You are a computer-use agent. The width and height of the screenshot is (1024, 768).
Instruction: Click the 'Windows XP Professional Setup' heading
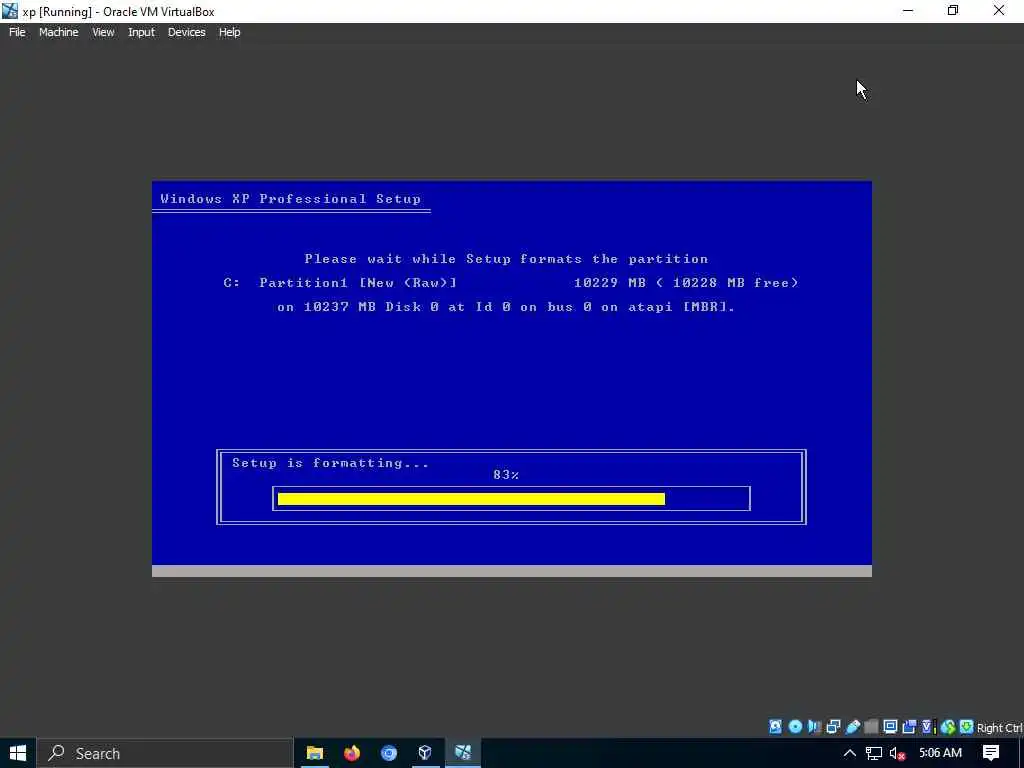(x=291, y=199)
